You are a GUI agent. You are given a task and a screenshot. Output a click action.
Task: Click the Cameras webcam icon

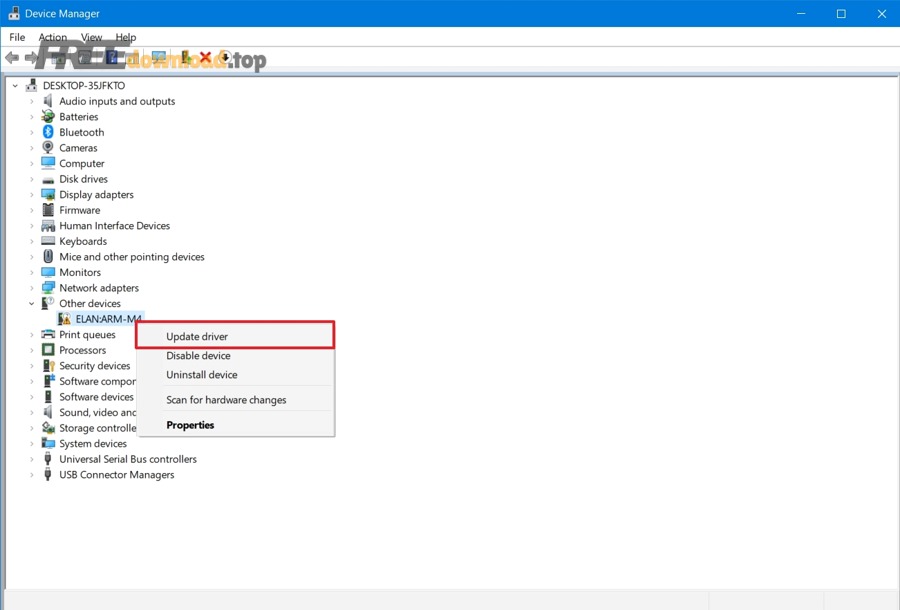[x=48, y=147]
